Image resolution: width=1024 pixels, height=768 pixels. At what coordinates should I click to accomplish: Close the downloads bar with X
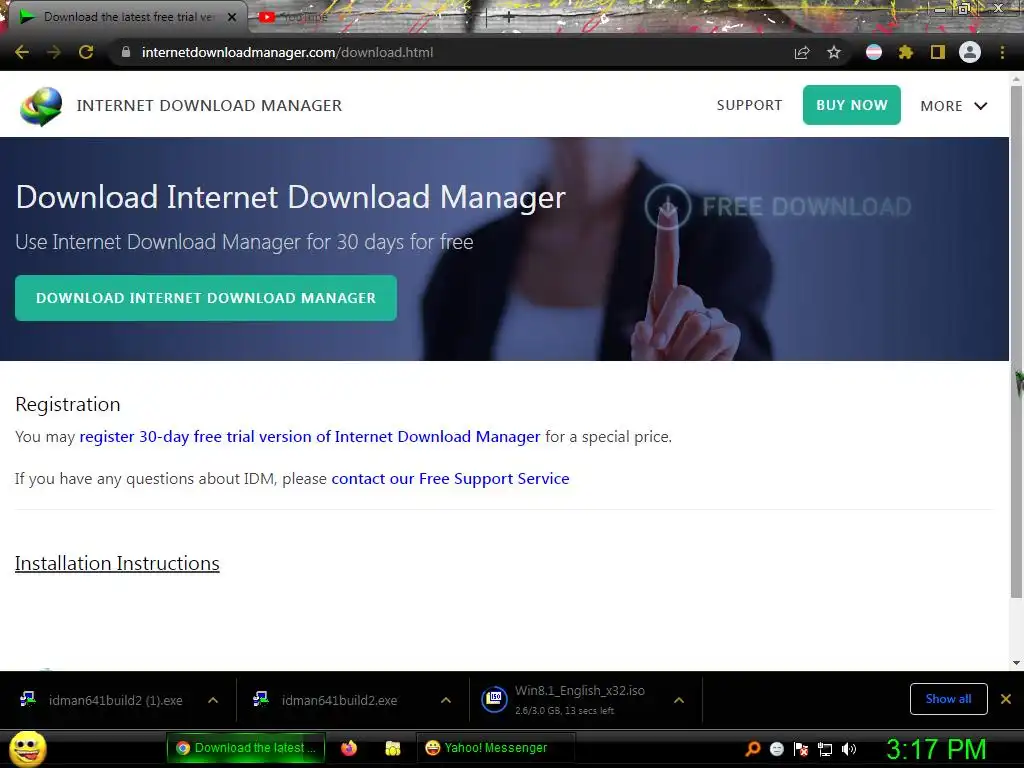[1006, 699]
